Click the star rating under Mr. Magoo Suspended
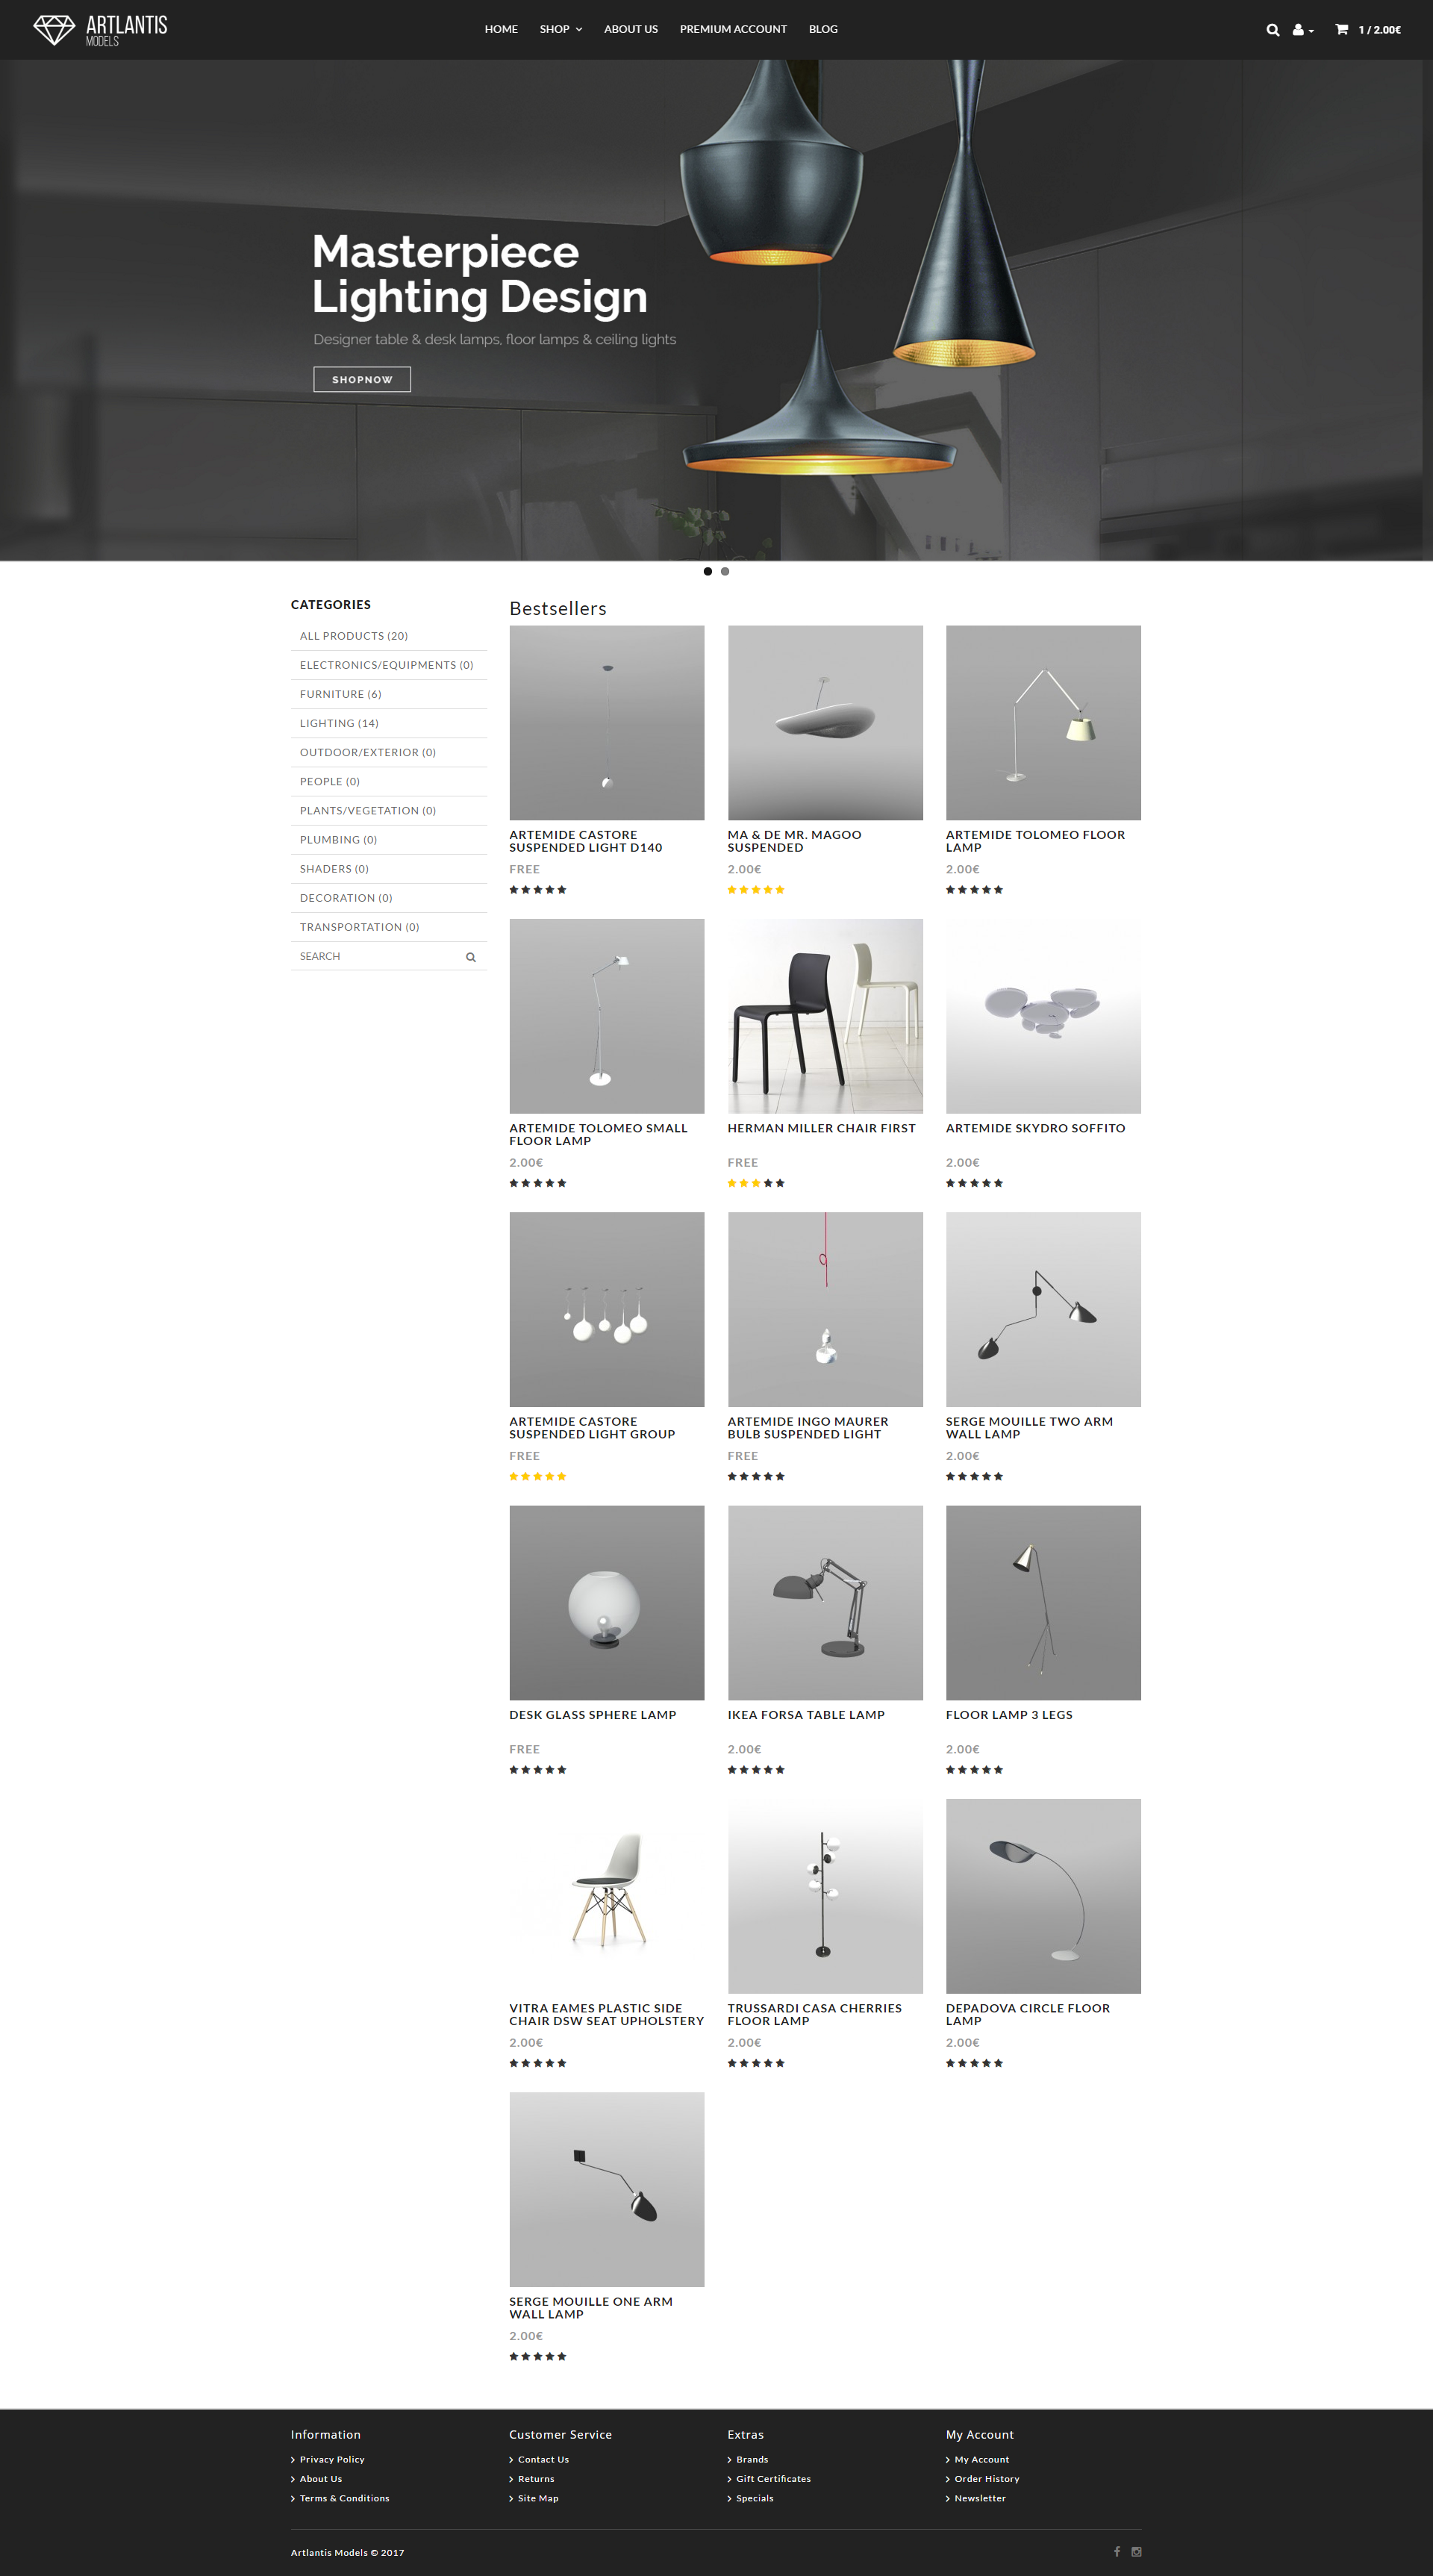 (755, 889)
